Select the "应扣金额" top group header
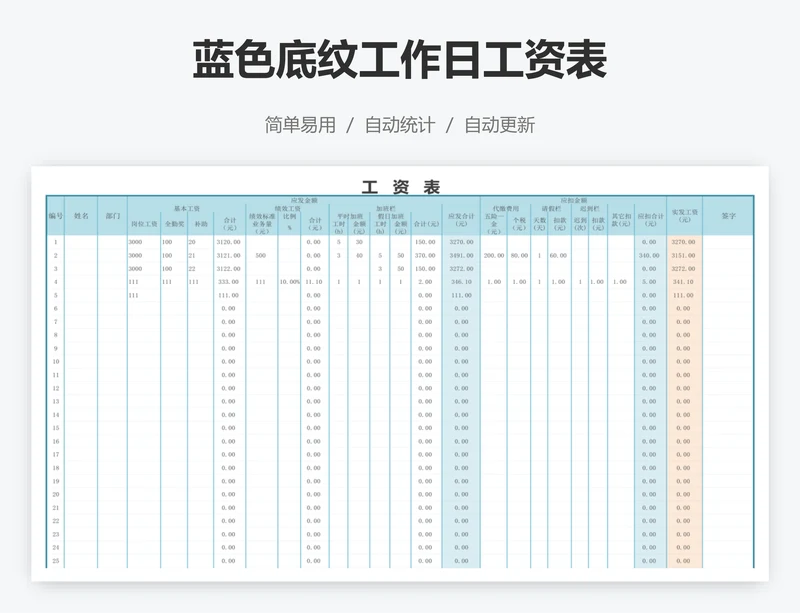This screenshot has height=613, width=800. pos(574,201)
